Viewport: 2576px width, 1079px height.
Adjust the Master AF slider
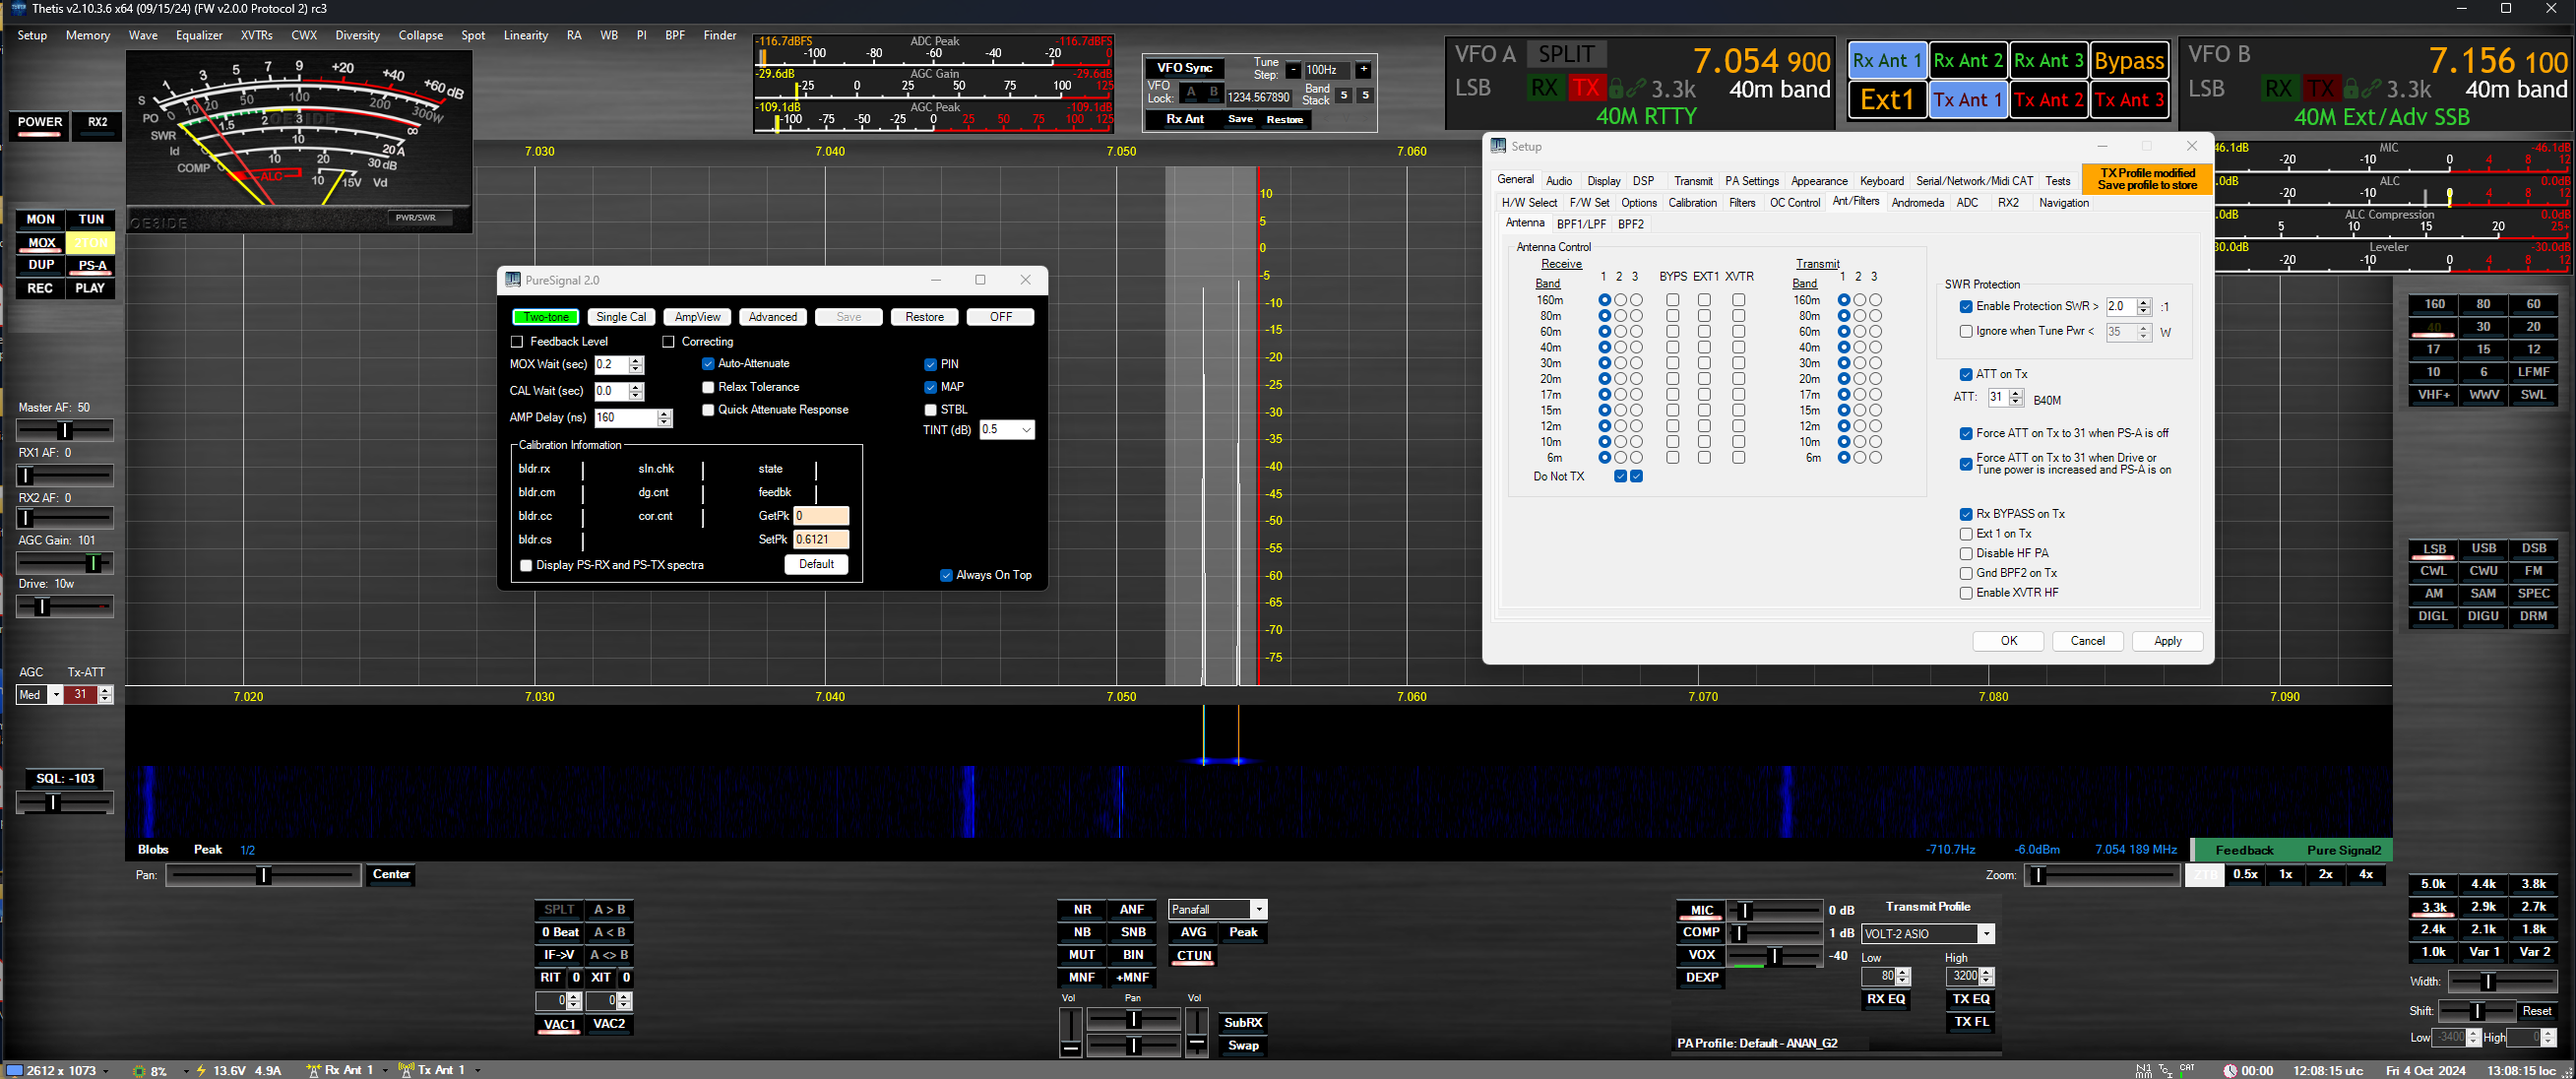point(65,430)
